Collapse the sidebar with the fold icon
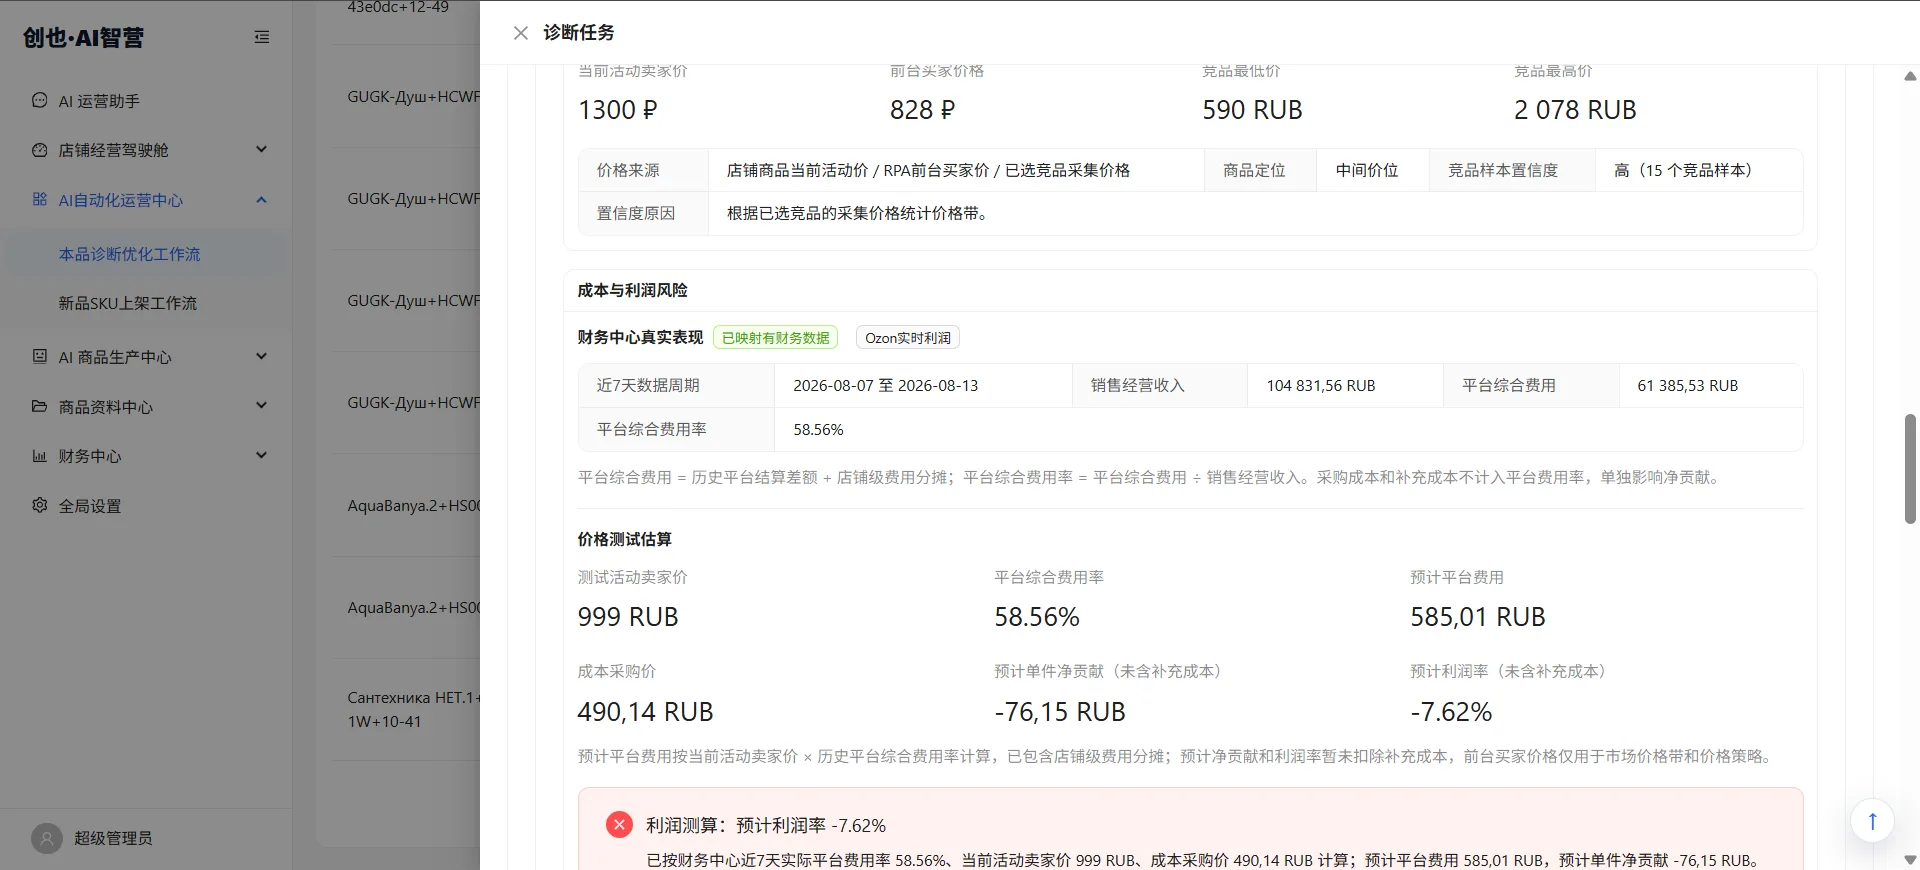Image resolution: width=1920 pixels, height=870 pixels. pyautogui.click(x=262, y=37)
